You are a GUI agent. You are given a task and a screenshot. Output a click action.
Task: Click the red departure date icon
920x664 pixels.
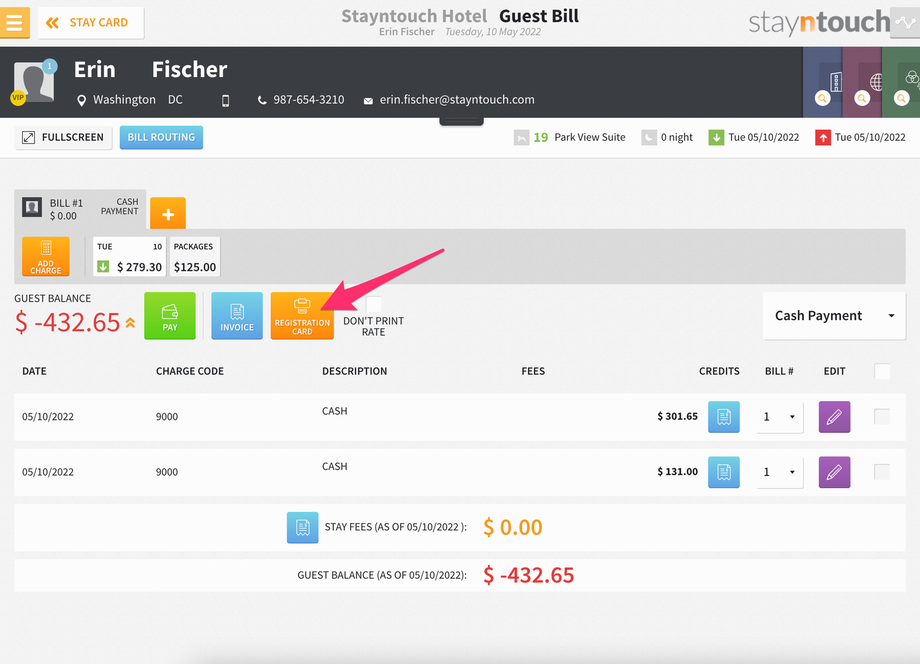click(823, 138)
